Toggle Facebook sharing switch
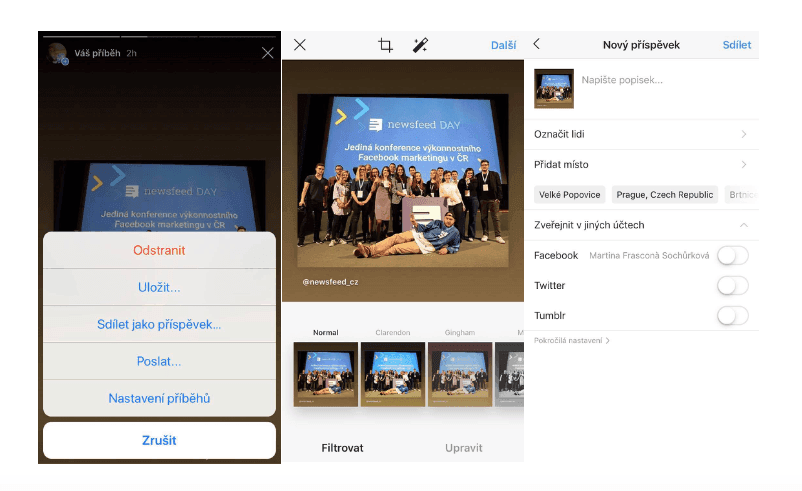This screenshot has width=802, height=491. [732, 256]
